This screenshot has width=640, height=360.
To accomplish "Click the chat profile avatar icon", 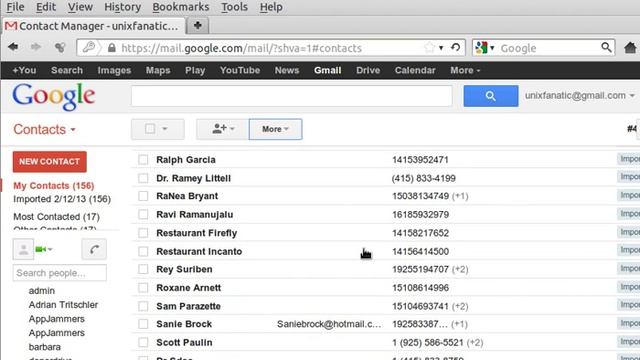I will click(x=23, y=249).
